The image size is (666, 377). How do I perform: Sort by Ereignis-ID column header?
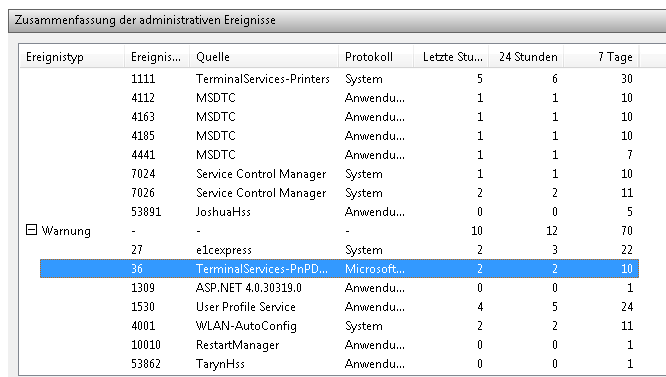tap(157, 57)
